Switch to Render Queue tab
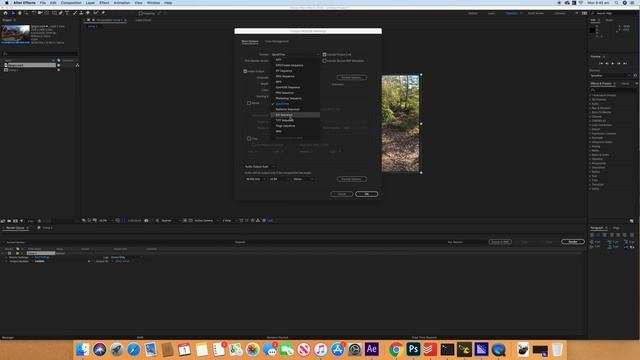The width and height of the screenshot is (640, 360). pyautogui.click(x=15, y=228)
